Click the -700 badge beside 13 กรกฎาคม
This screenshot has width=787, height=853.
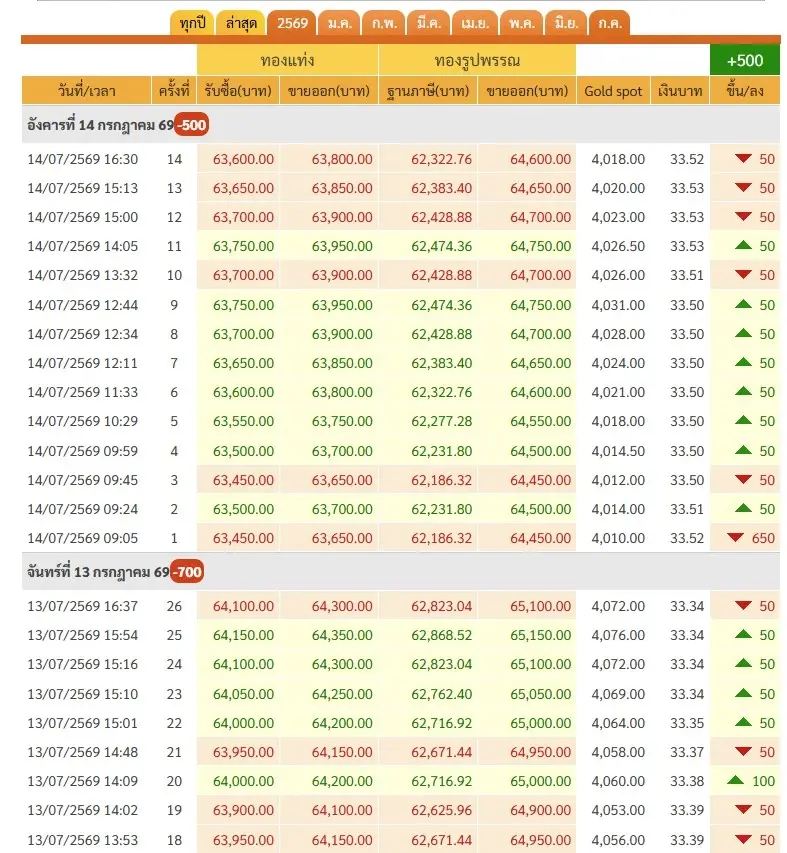(x=187, y=572)
